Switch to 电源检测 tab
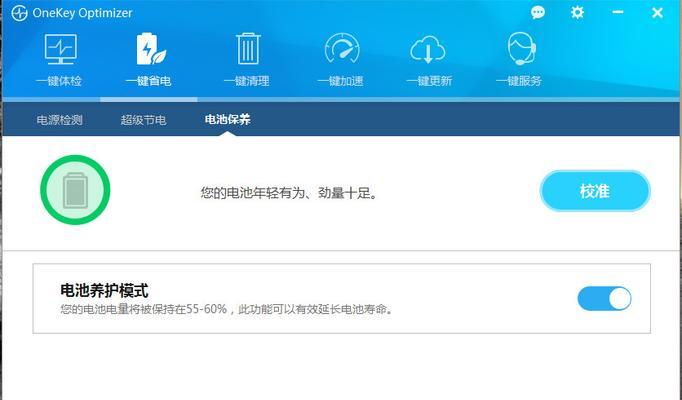The image size is (682, 400). coord(60,120)
